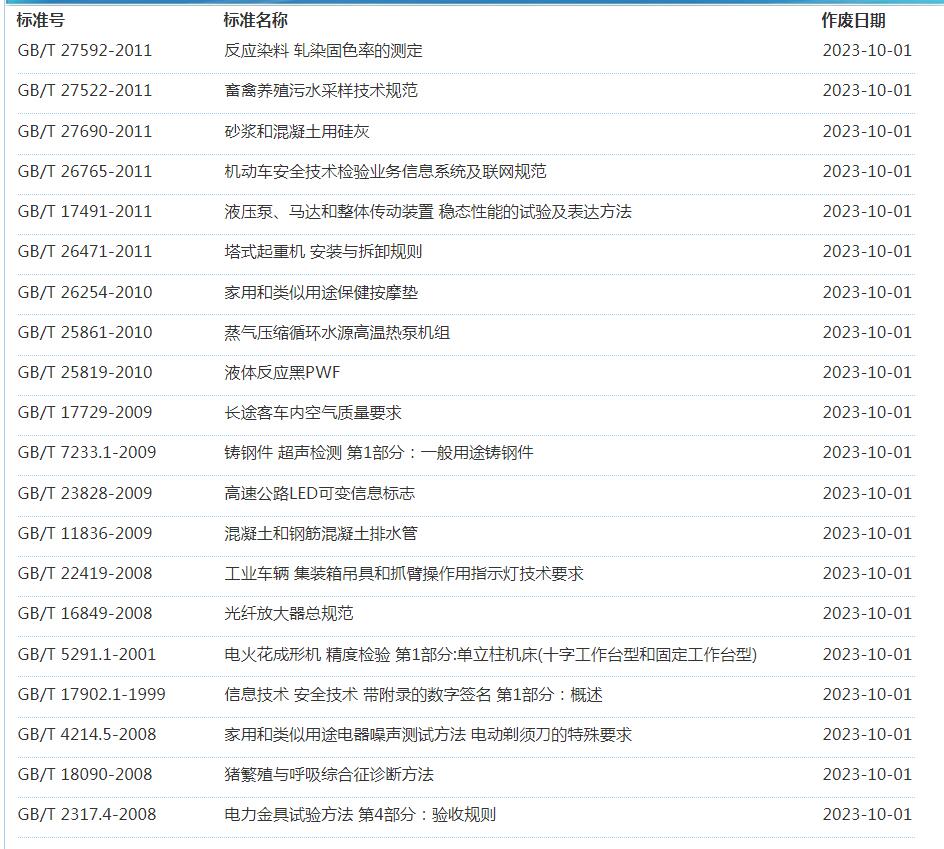
Task: Click standard number GB/T 2317.4-2008
Action: [x=87, y=814]
